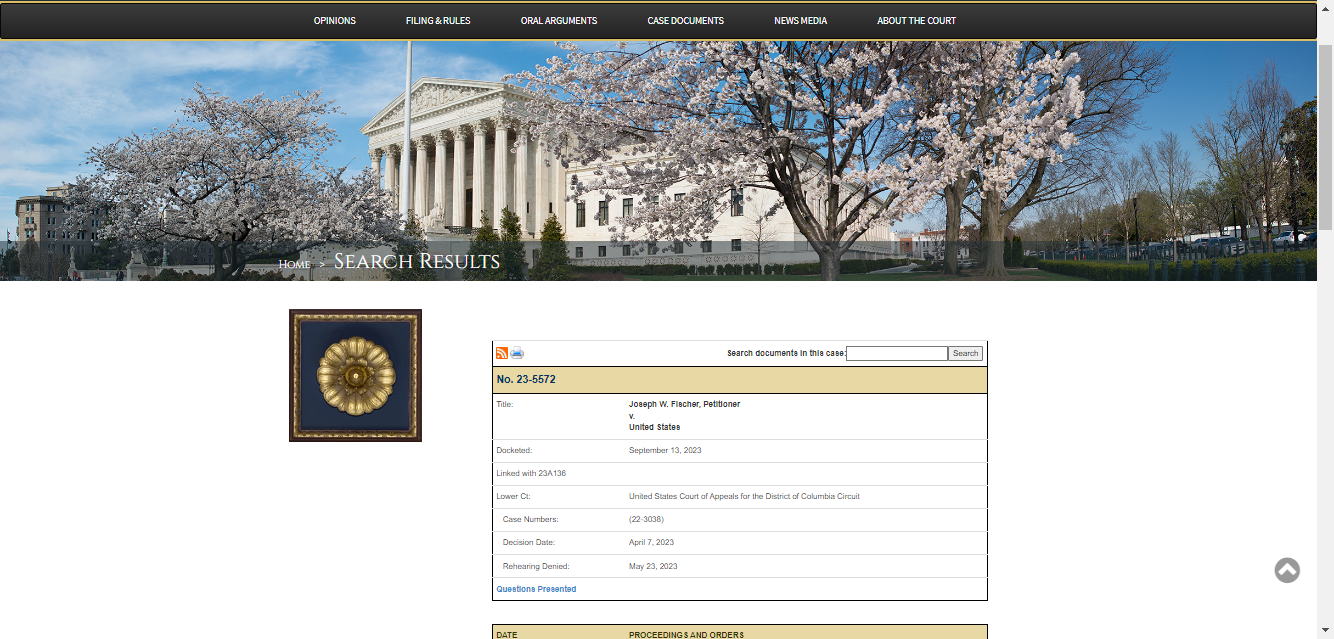Select the docketed date September 13, 2023
The height and width of the screenshot is (639, 1334).
click(x=665, y=450)
